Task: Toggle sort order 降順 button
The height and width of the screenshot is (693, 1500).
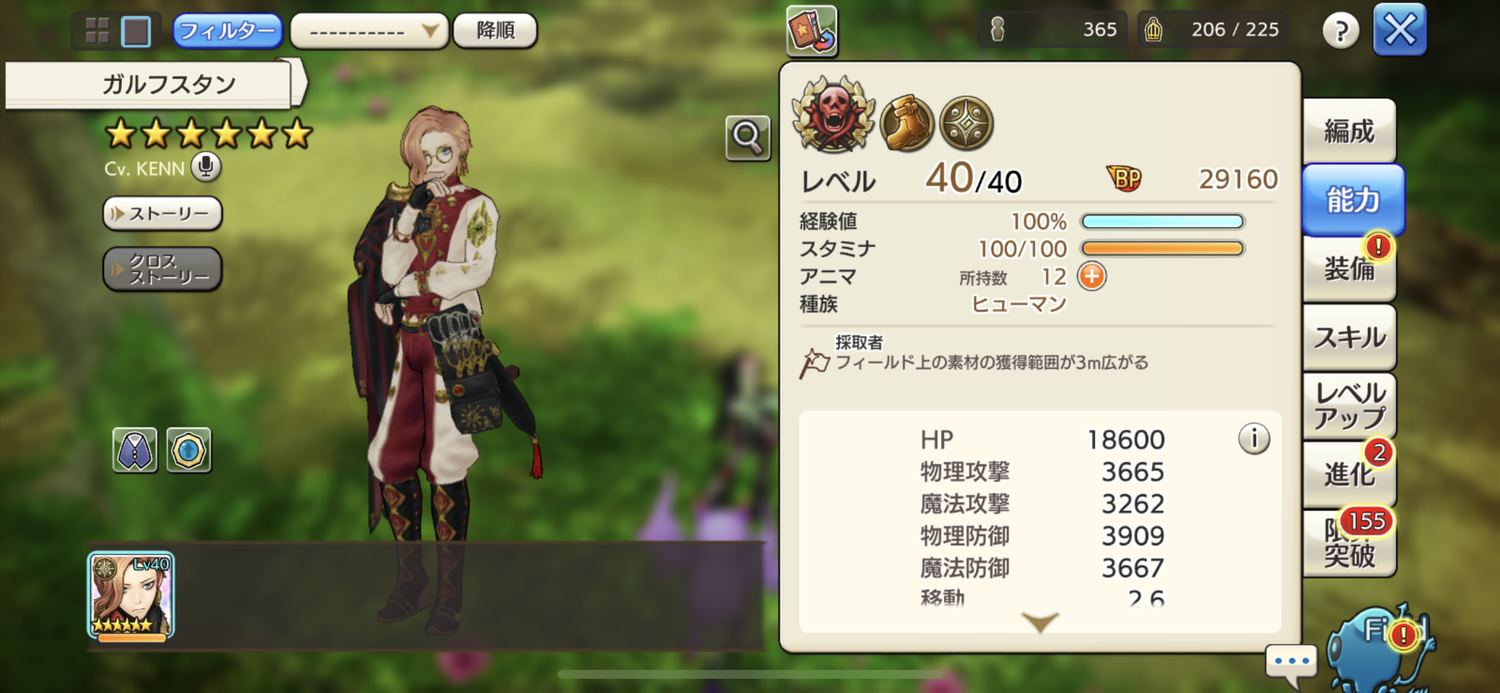Action: (x=495, y=31)
